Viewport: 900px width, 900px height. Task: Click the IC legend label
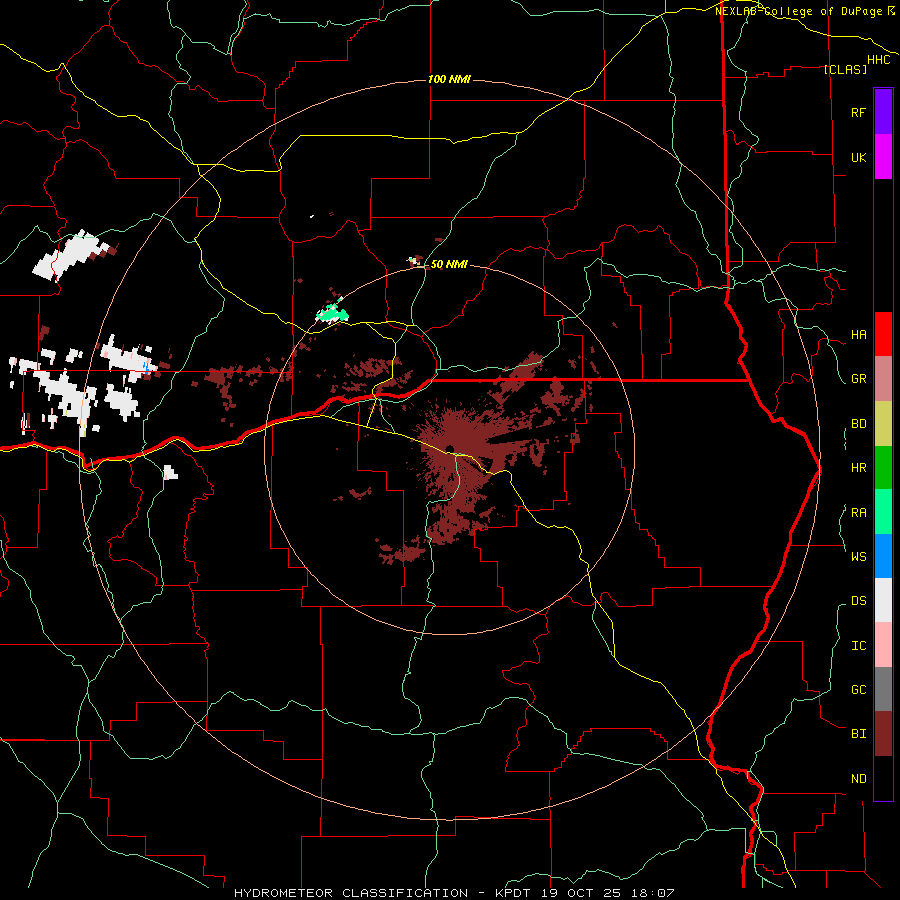coord(858,646)
